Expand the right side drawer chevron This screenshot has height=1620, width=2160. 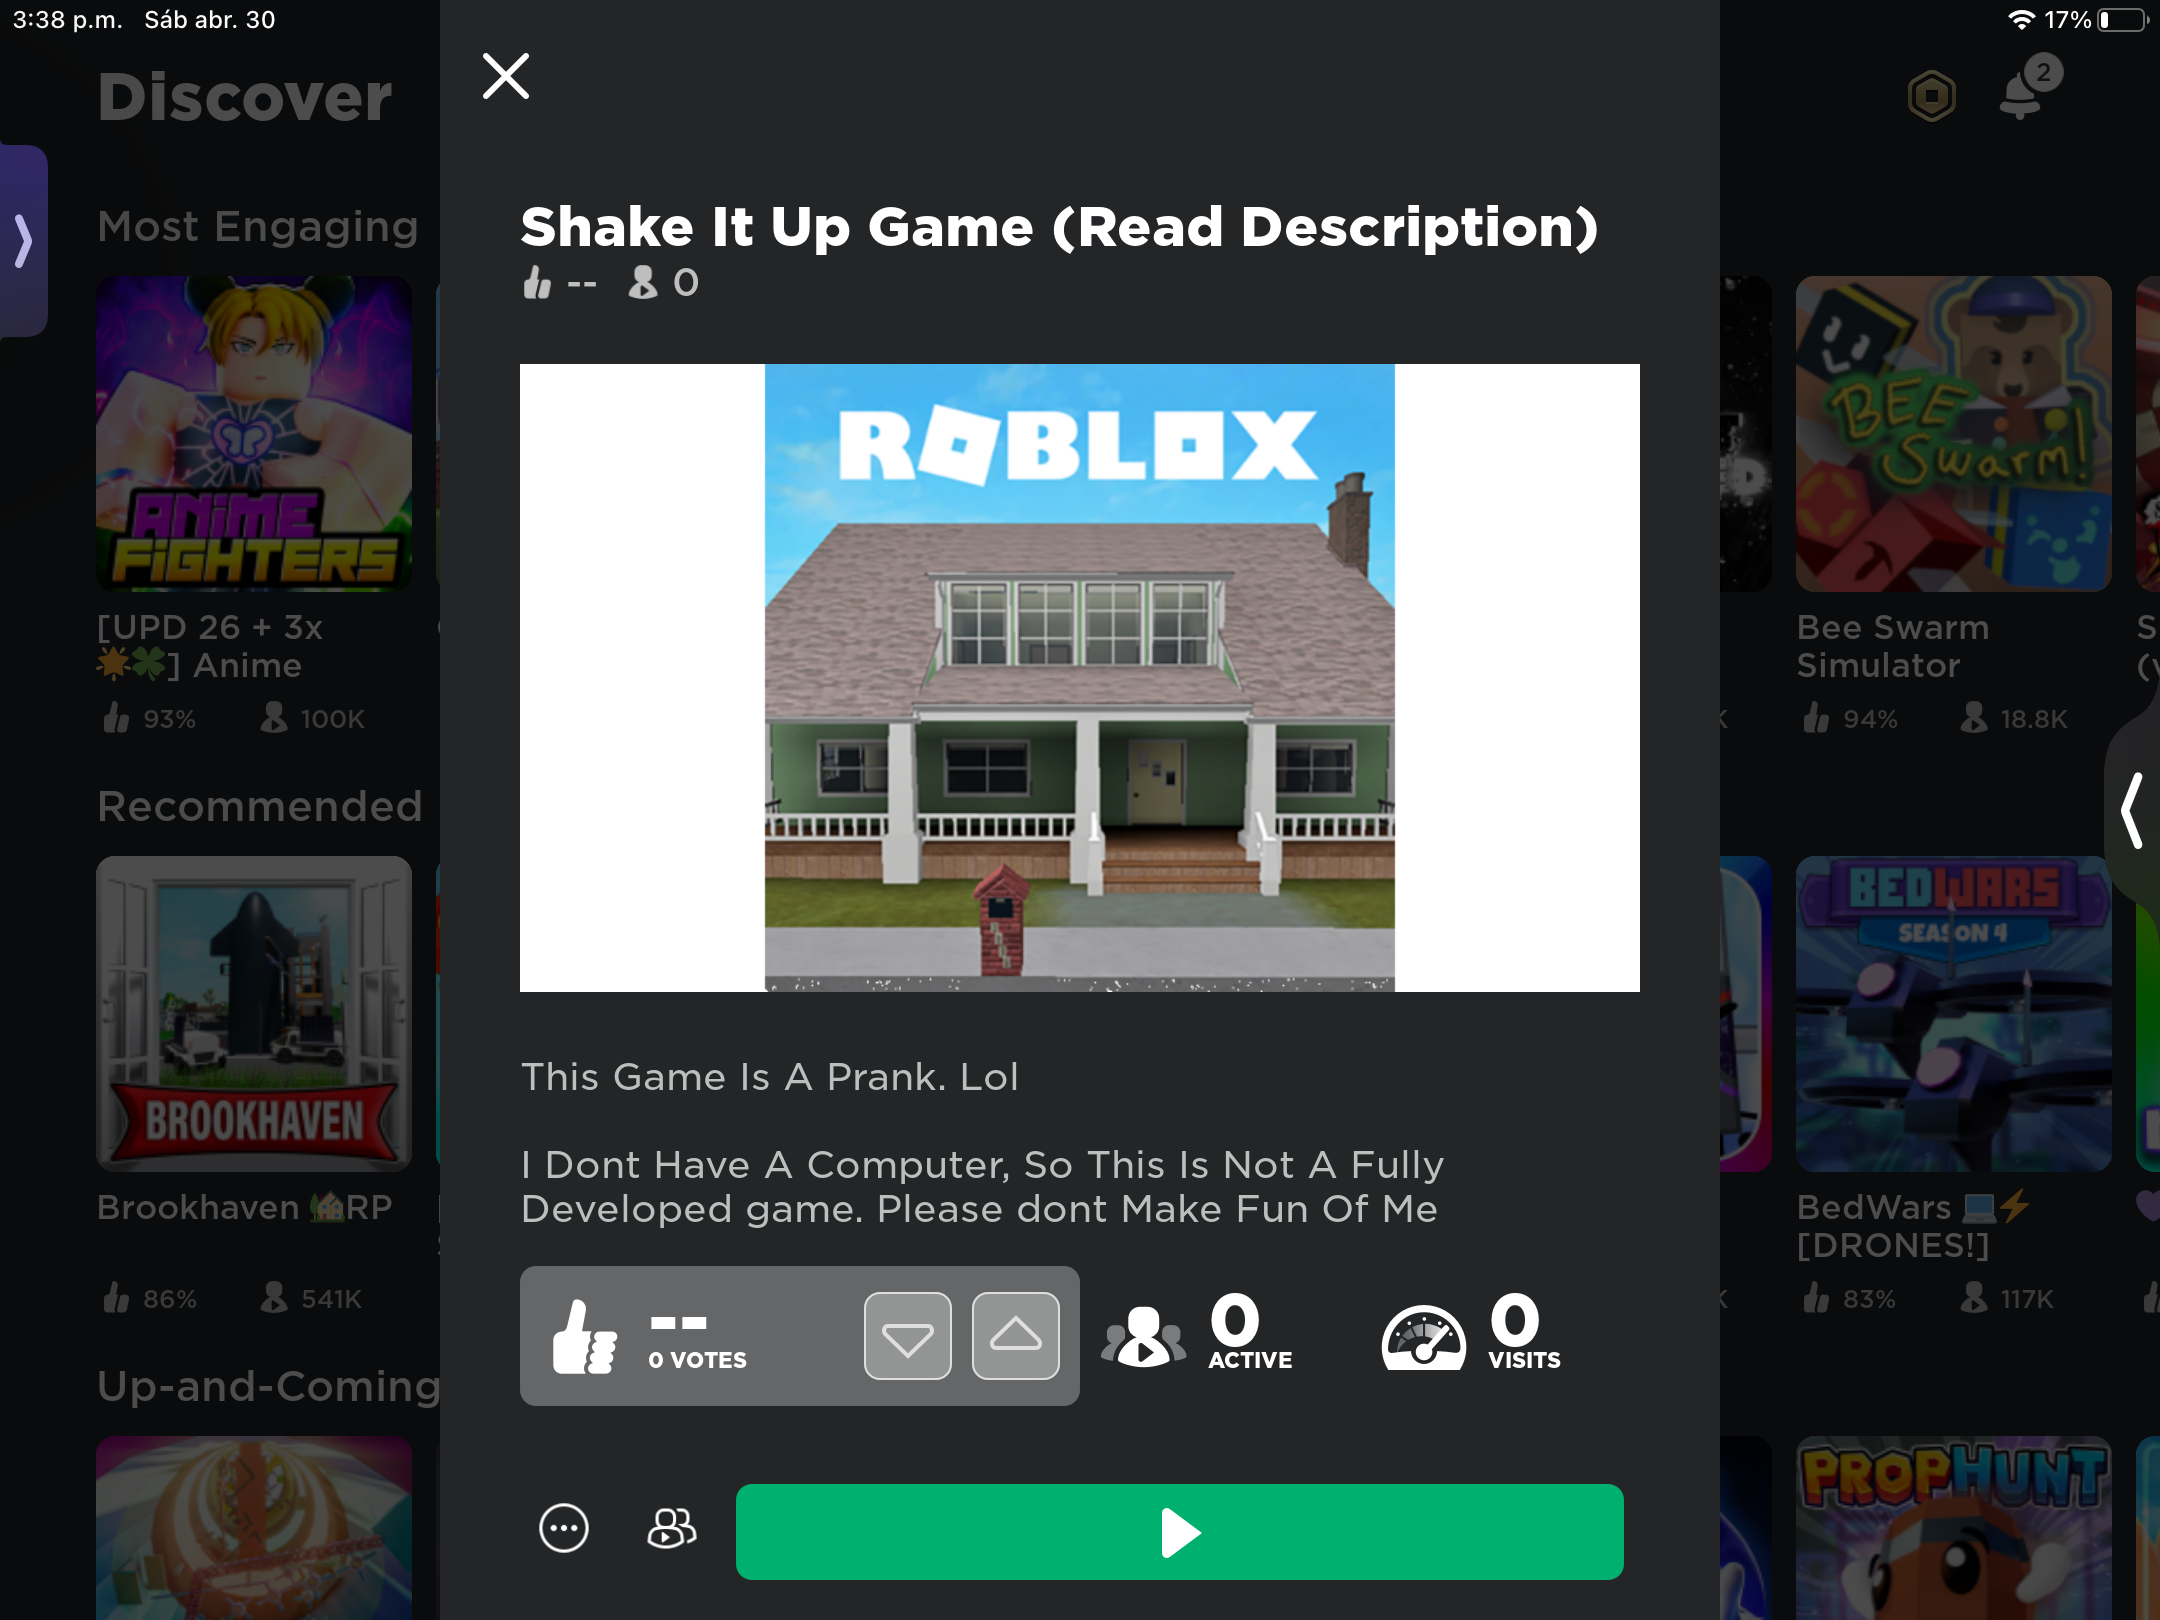coord(2134,810)
